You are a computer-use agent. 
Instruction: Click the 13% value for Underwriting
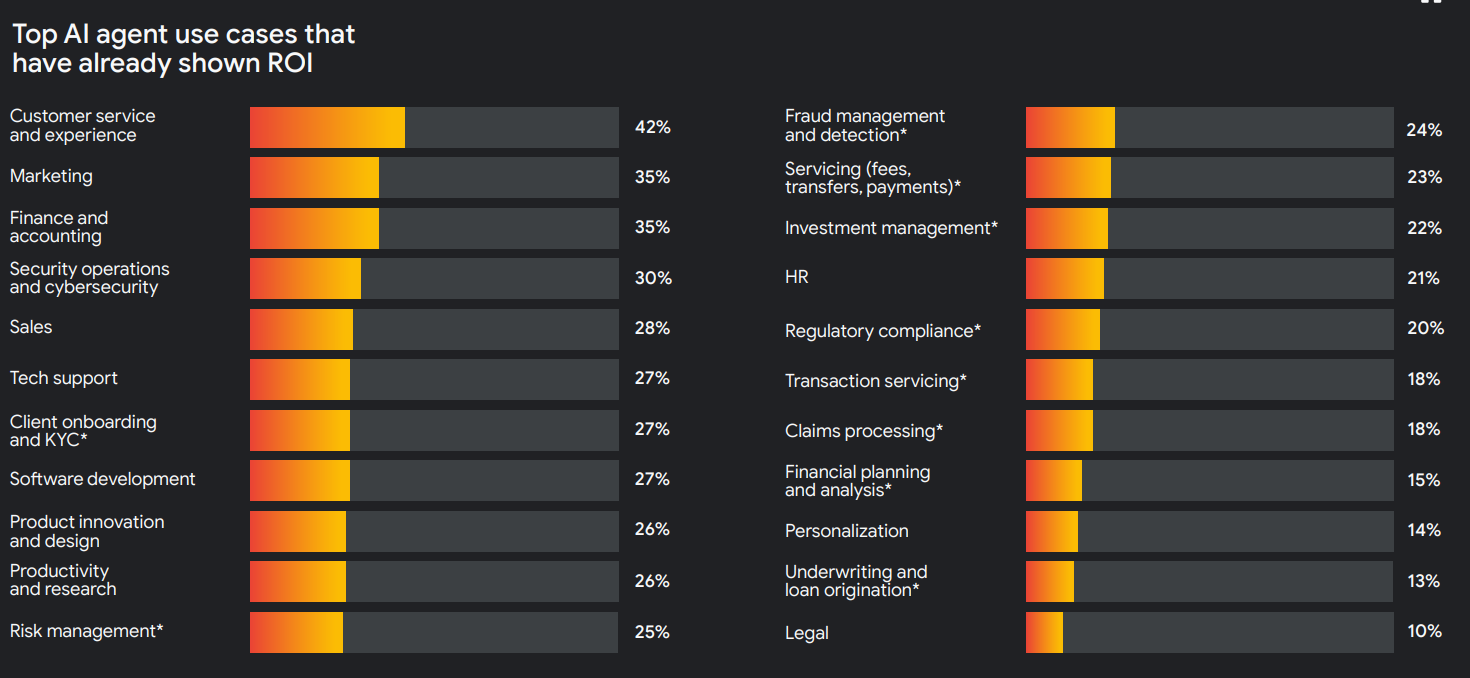(x=1424, y=581)
